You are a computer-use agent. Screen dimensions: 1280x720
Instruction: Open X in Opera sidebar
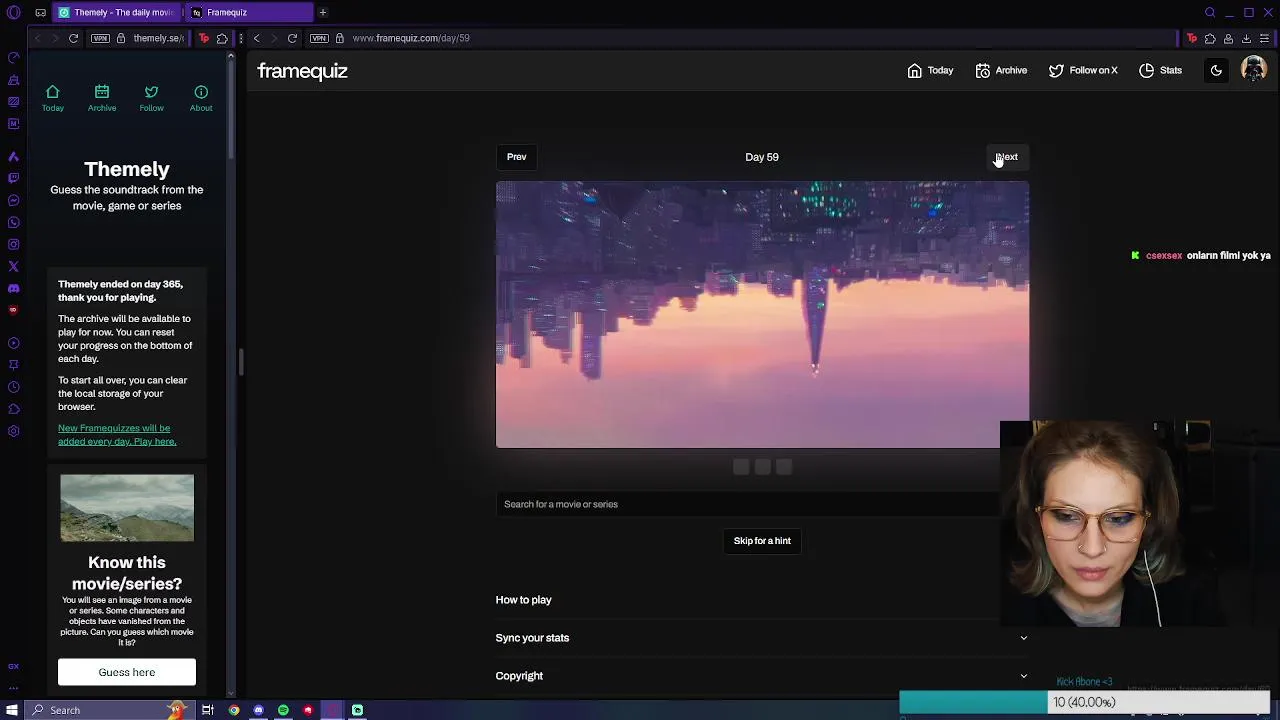(x=13, y=266)
